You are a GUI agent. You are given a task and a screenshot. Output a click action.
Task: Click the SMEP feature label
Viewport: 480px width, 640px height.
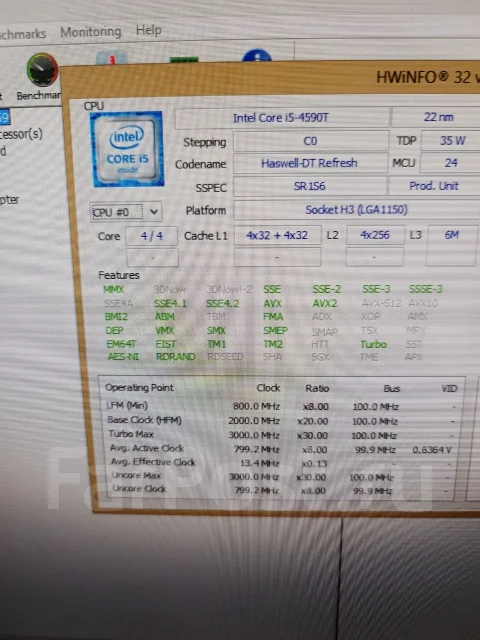click(276, 330)
